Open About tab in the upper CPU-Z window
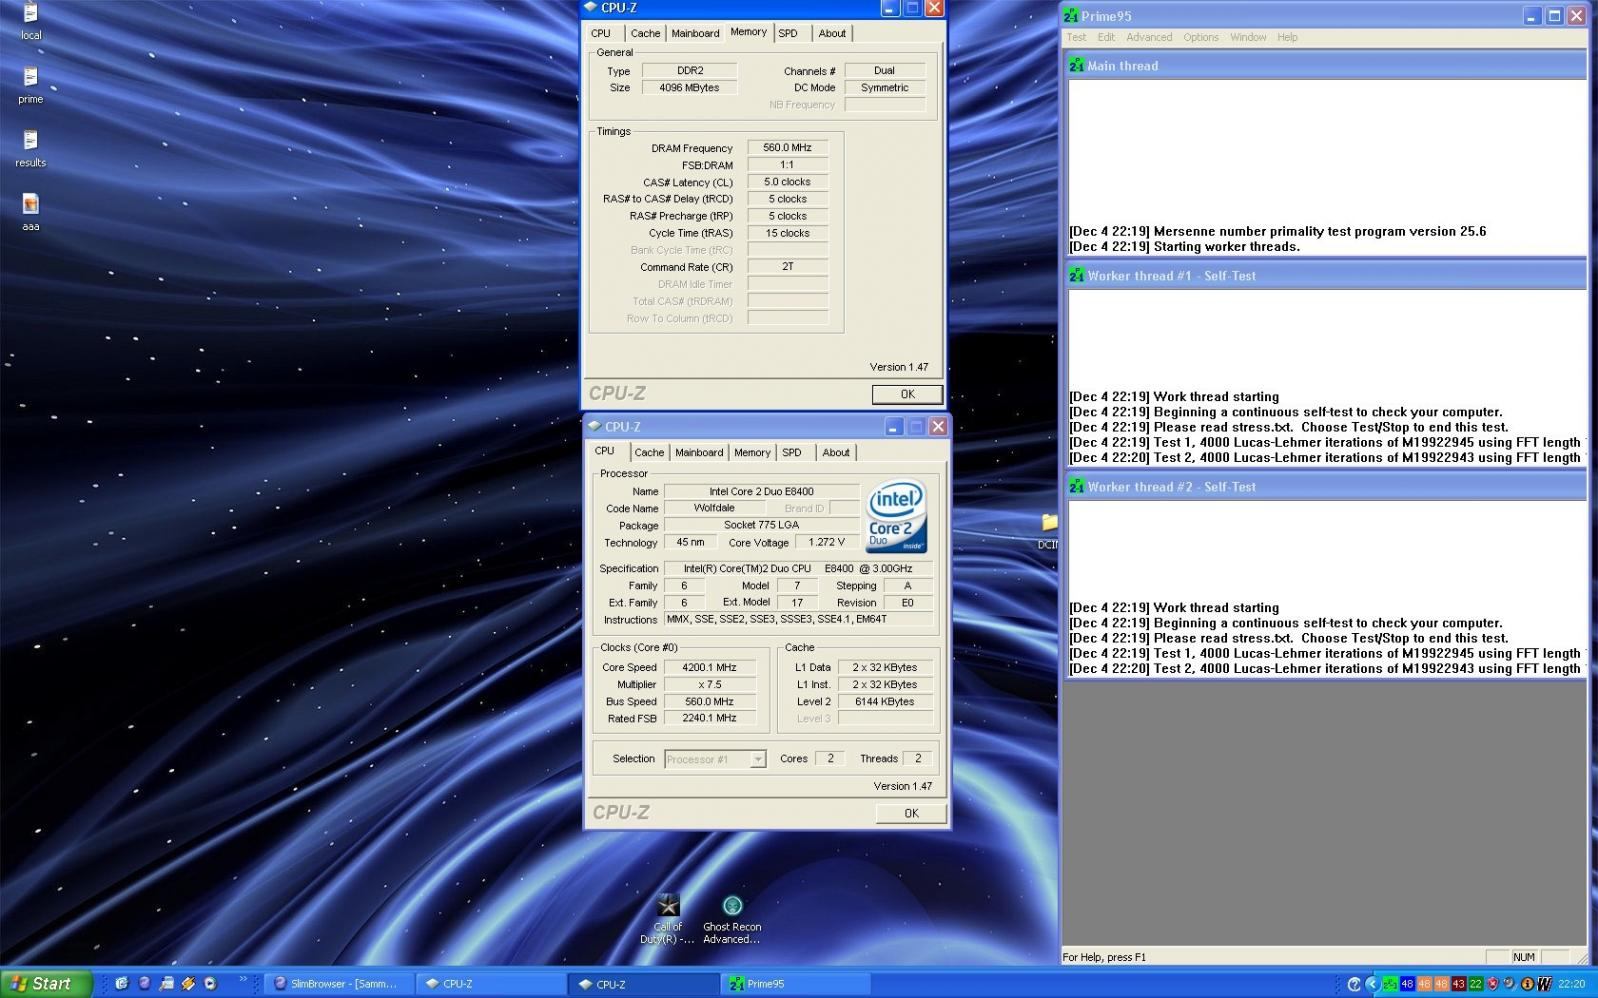 pyautogui.click(x=832, y=33)
